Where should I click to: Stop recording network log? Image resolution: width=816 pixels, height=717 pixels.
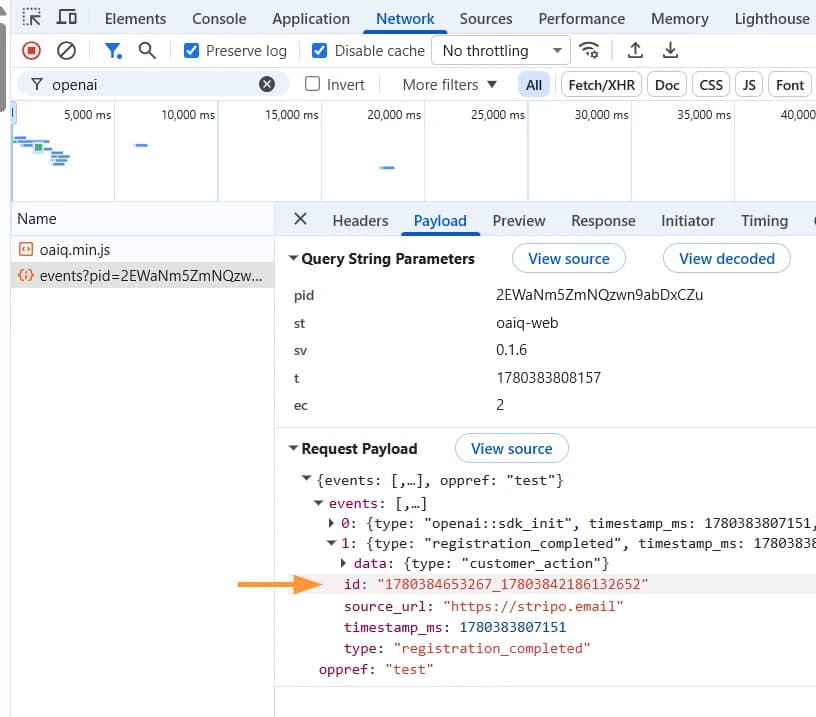click(x=31, y=50)
